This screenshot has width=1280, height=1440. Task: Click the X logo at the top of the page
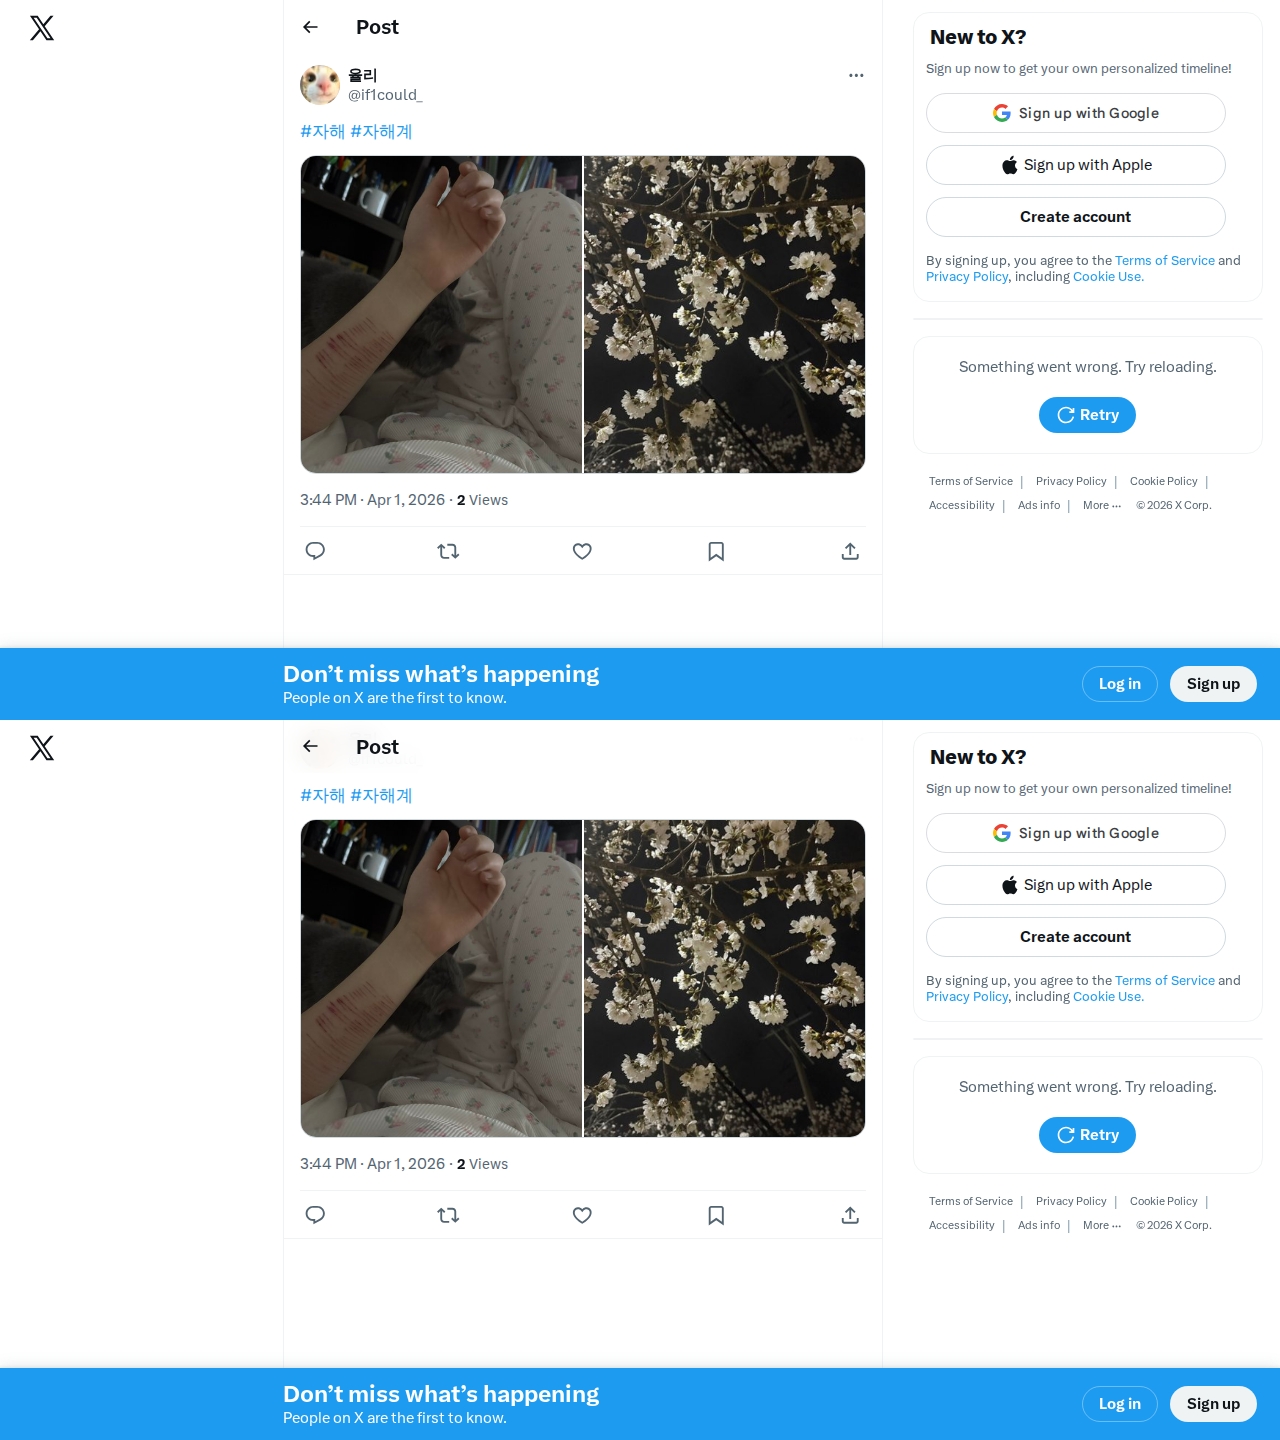(x=42, y=28)
